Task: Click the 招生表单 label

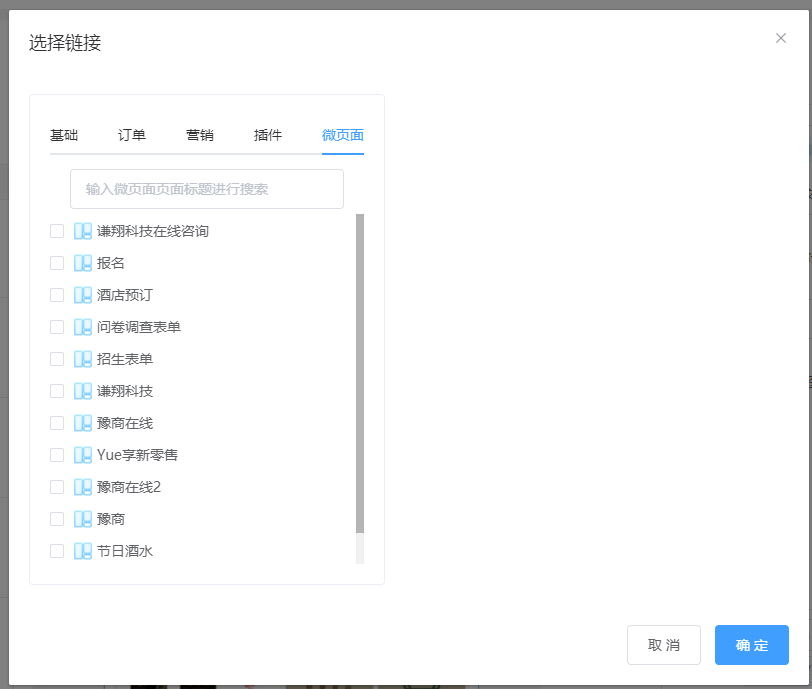Action: coord(125,359)
